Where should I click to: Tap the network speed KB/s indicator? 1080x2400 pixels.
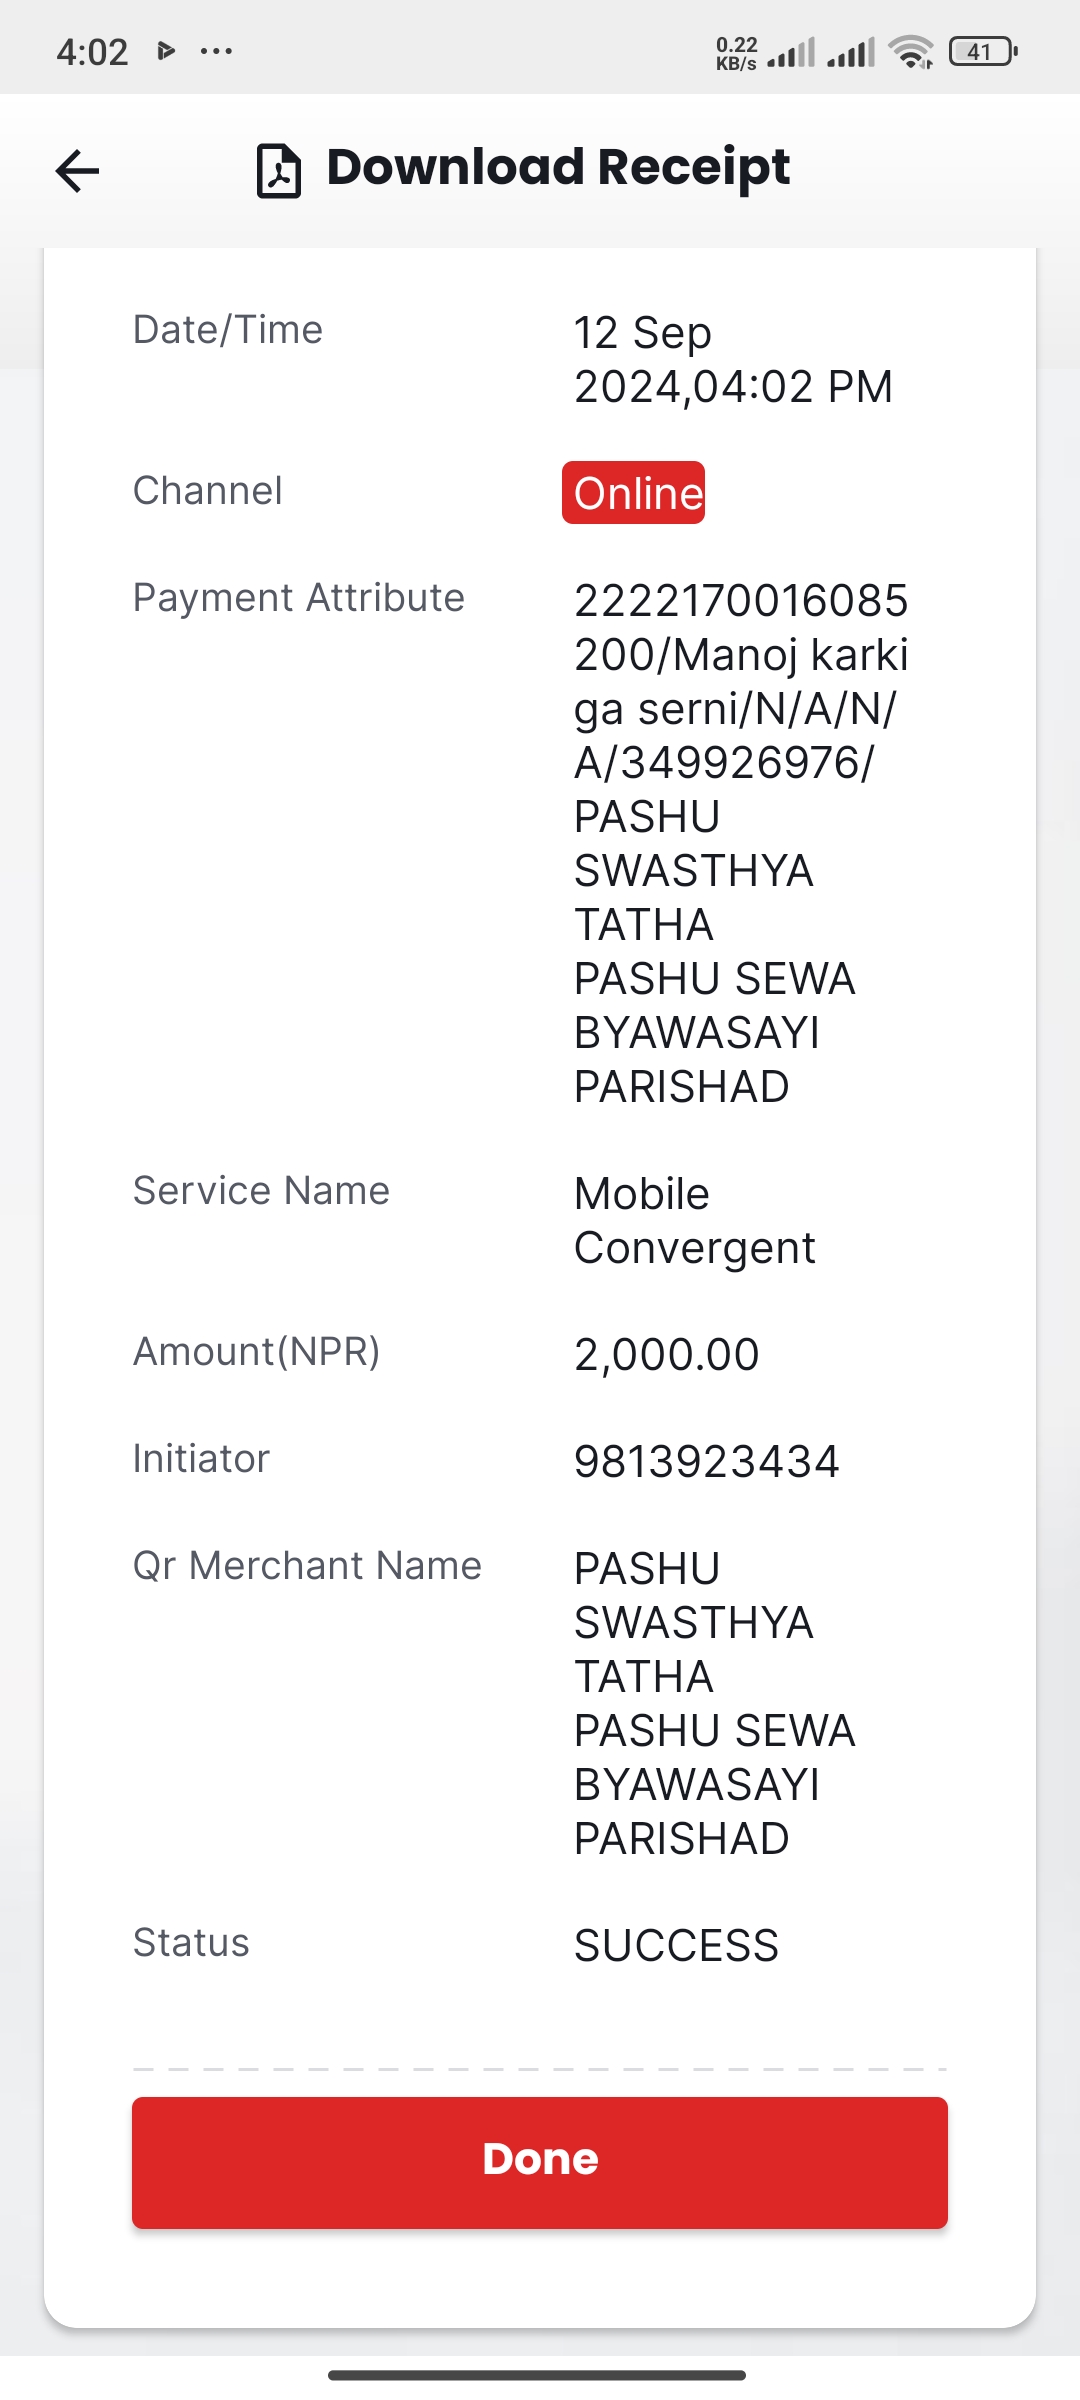pyautogui.click(x=737, y=53)
